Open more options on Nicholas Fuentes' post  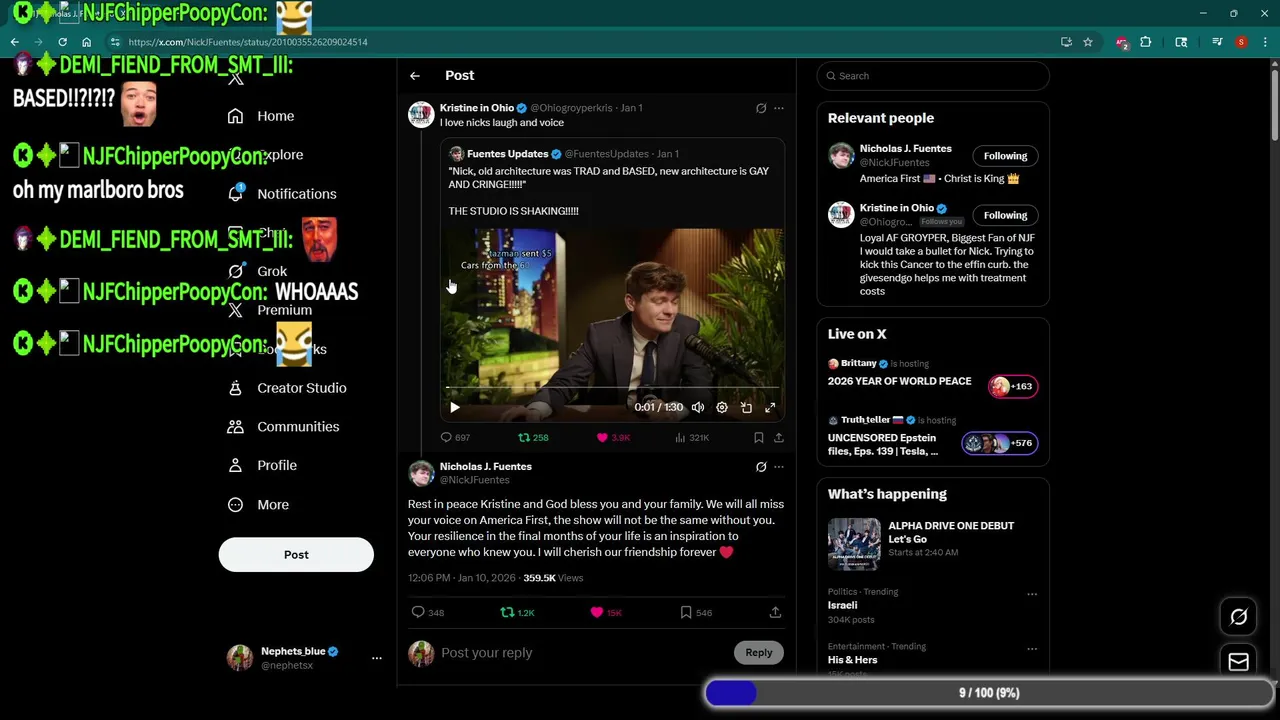(x=779, y=467)
